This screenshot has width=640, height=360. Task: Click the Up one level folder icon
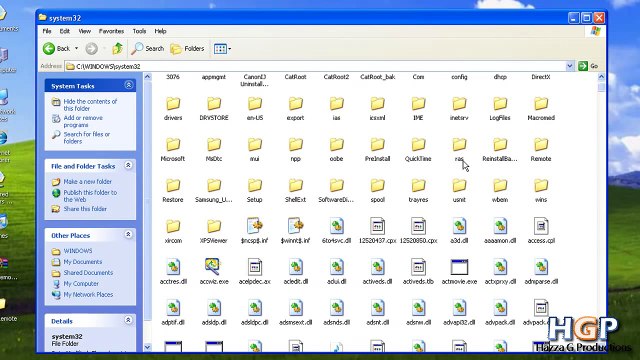(x=118, y=49)
